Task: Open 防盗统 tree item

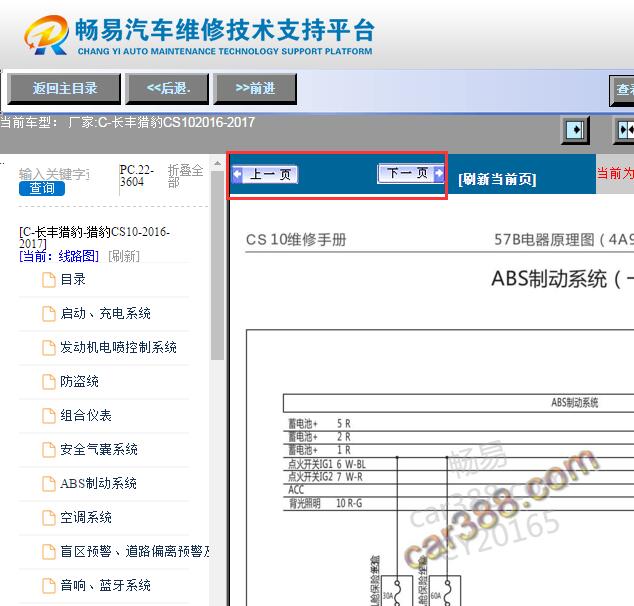Action: (79, 381)
